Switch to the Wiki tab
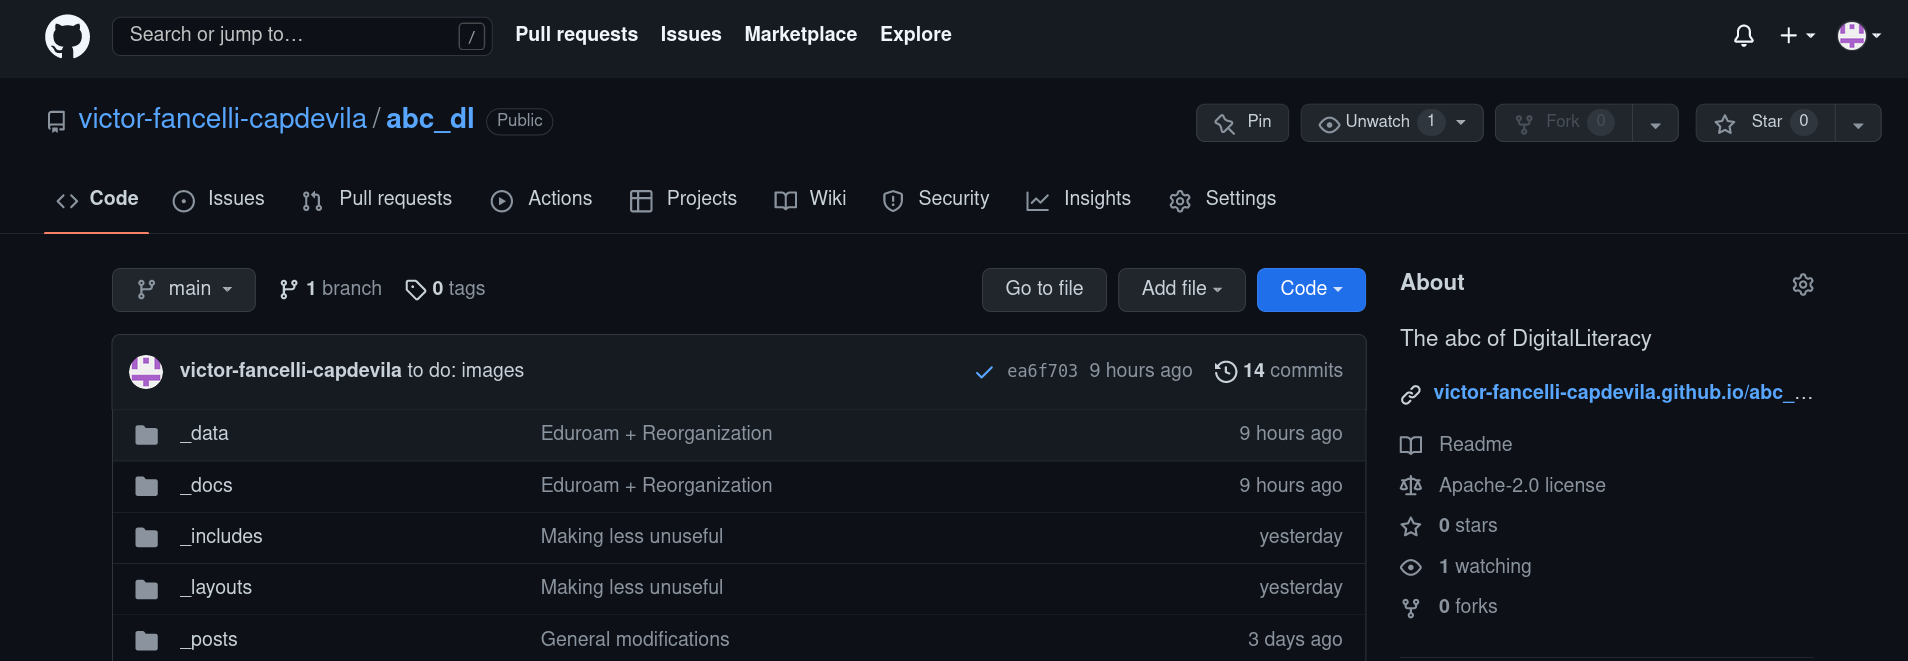 (x=810, y=199)
